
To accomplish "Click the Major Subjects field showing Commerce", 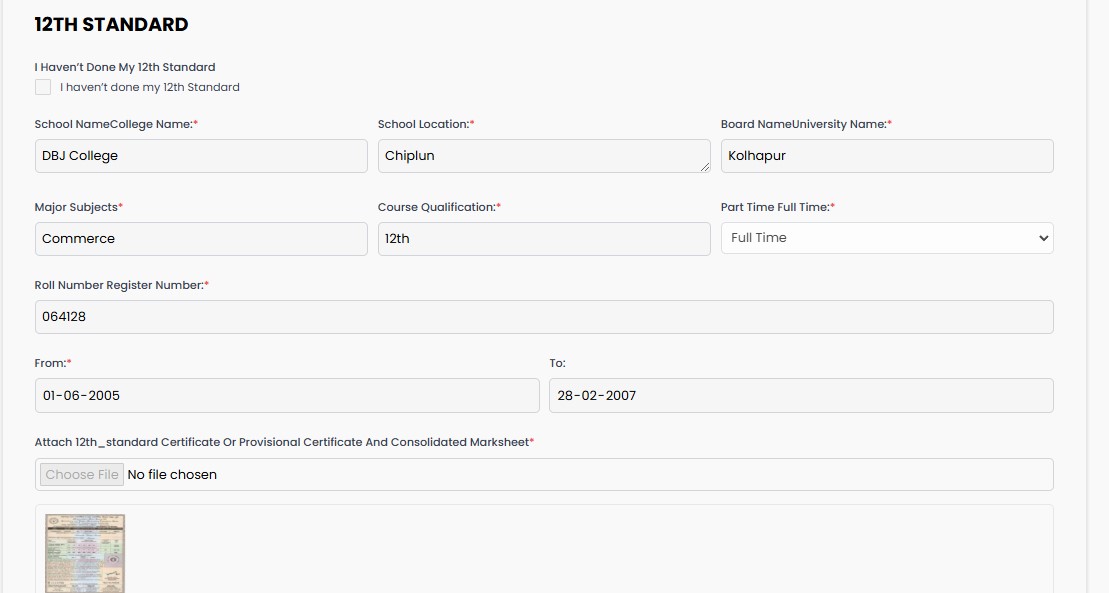I will coord(200,239).
